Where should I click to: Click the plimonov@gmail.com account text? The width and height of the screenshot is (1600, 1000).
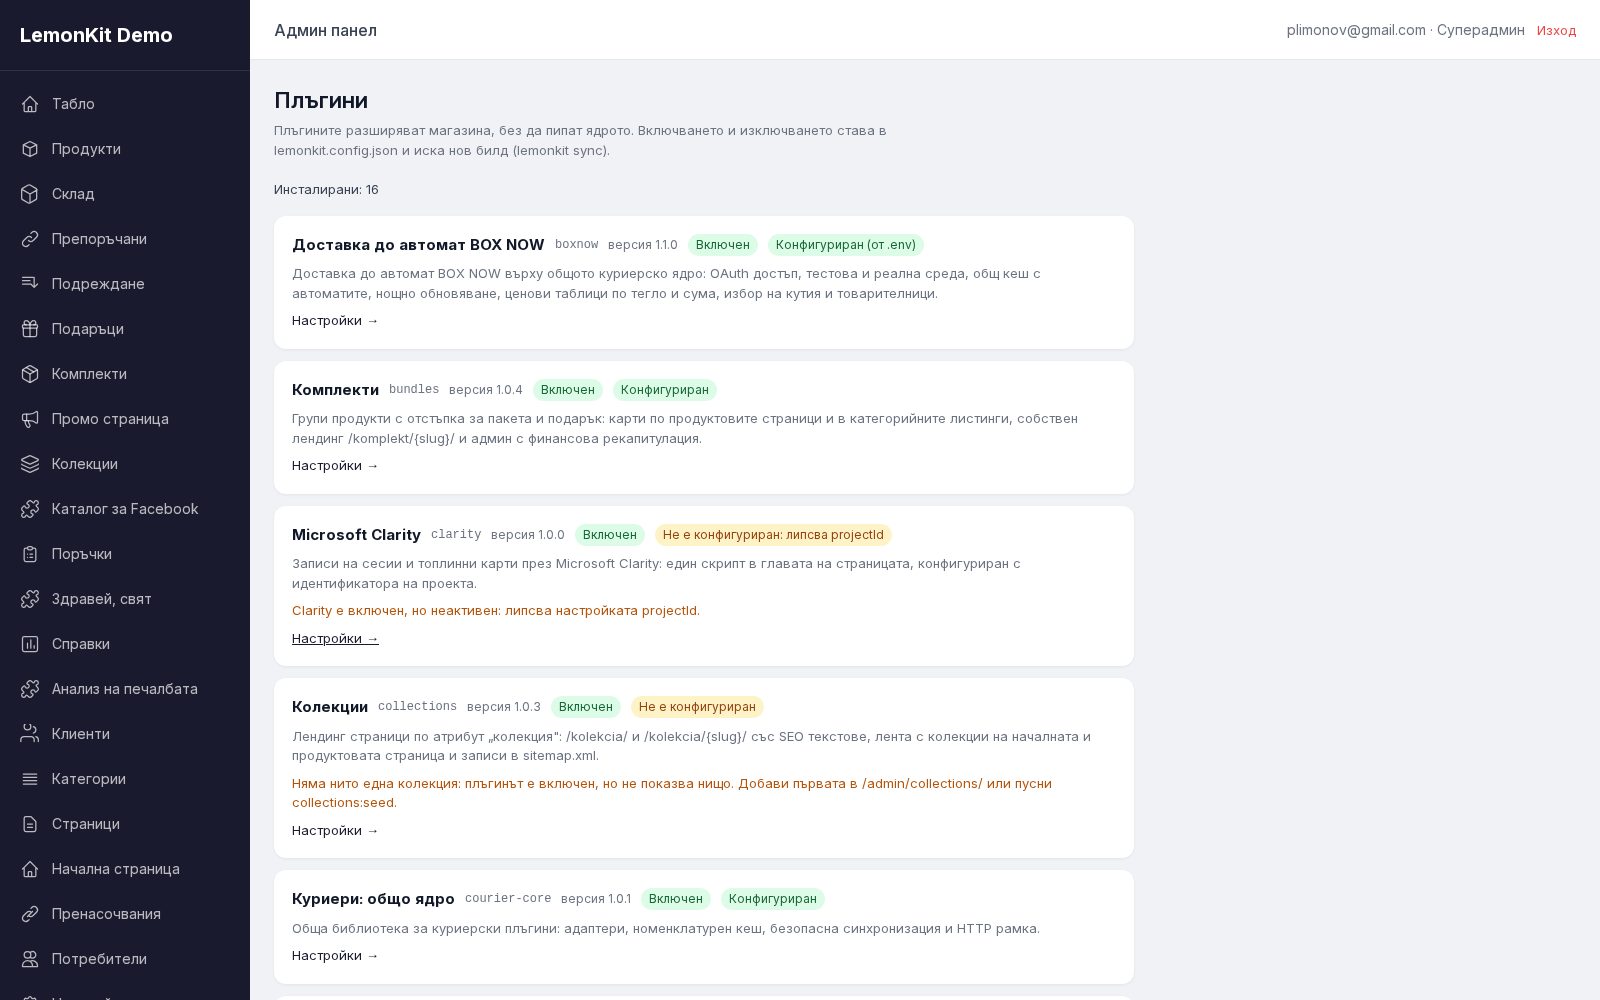[1356, 30]
